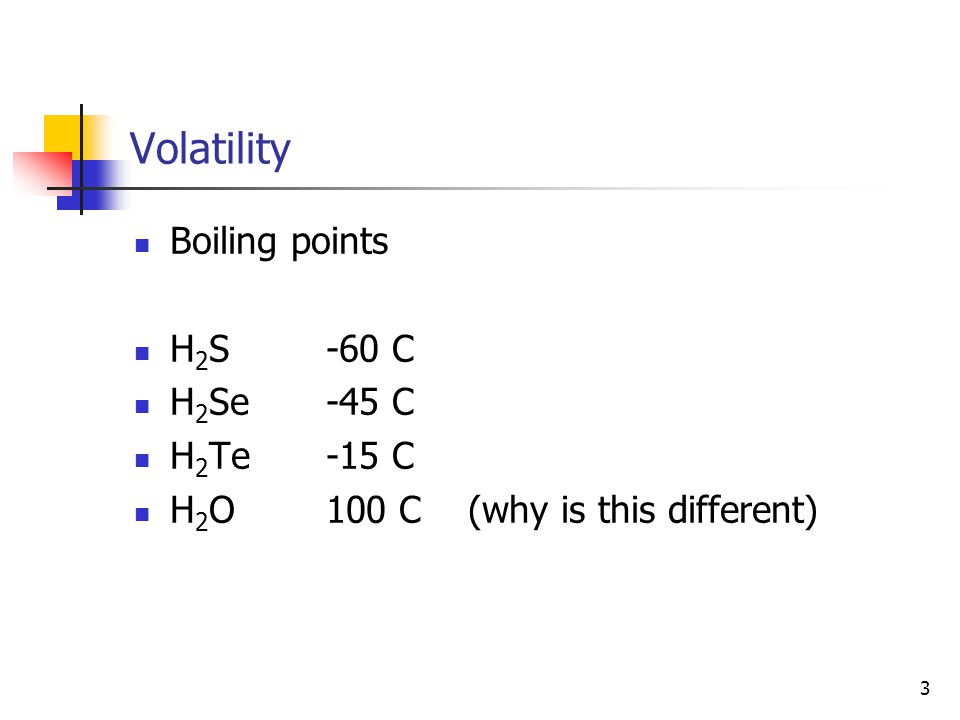Click the red gradient square decoration
Screen dimensions: 960x720
[42, 174]
